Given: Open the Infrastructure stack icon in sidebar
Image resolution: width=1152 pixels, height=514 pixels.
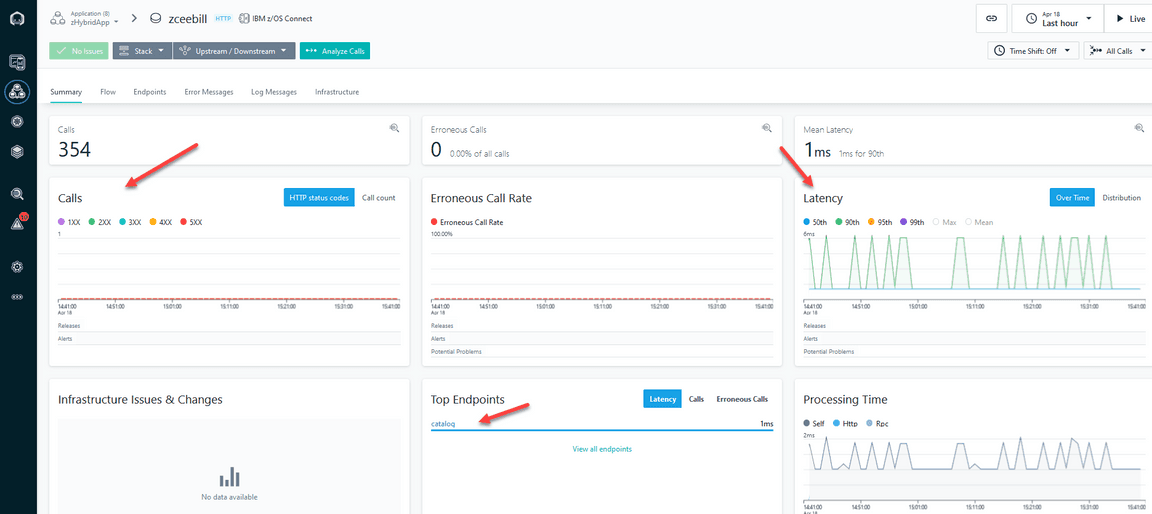Looking at the screenshot, I should (x=18, y=151).
